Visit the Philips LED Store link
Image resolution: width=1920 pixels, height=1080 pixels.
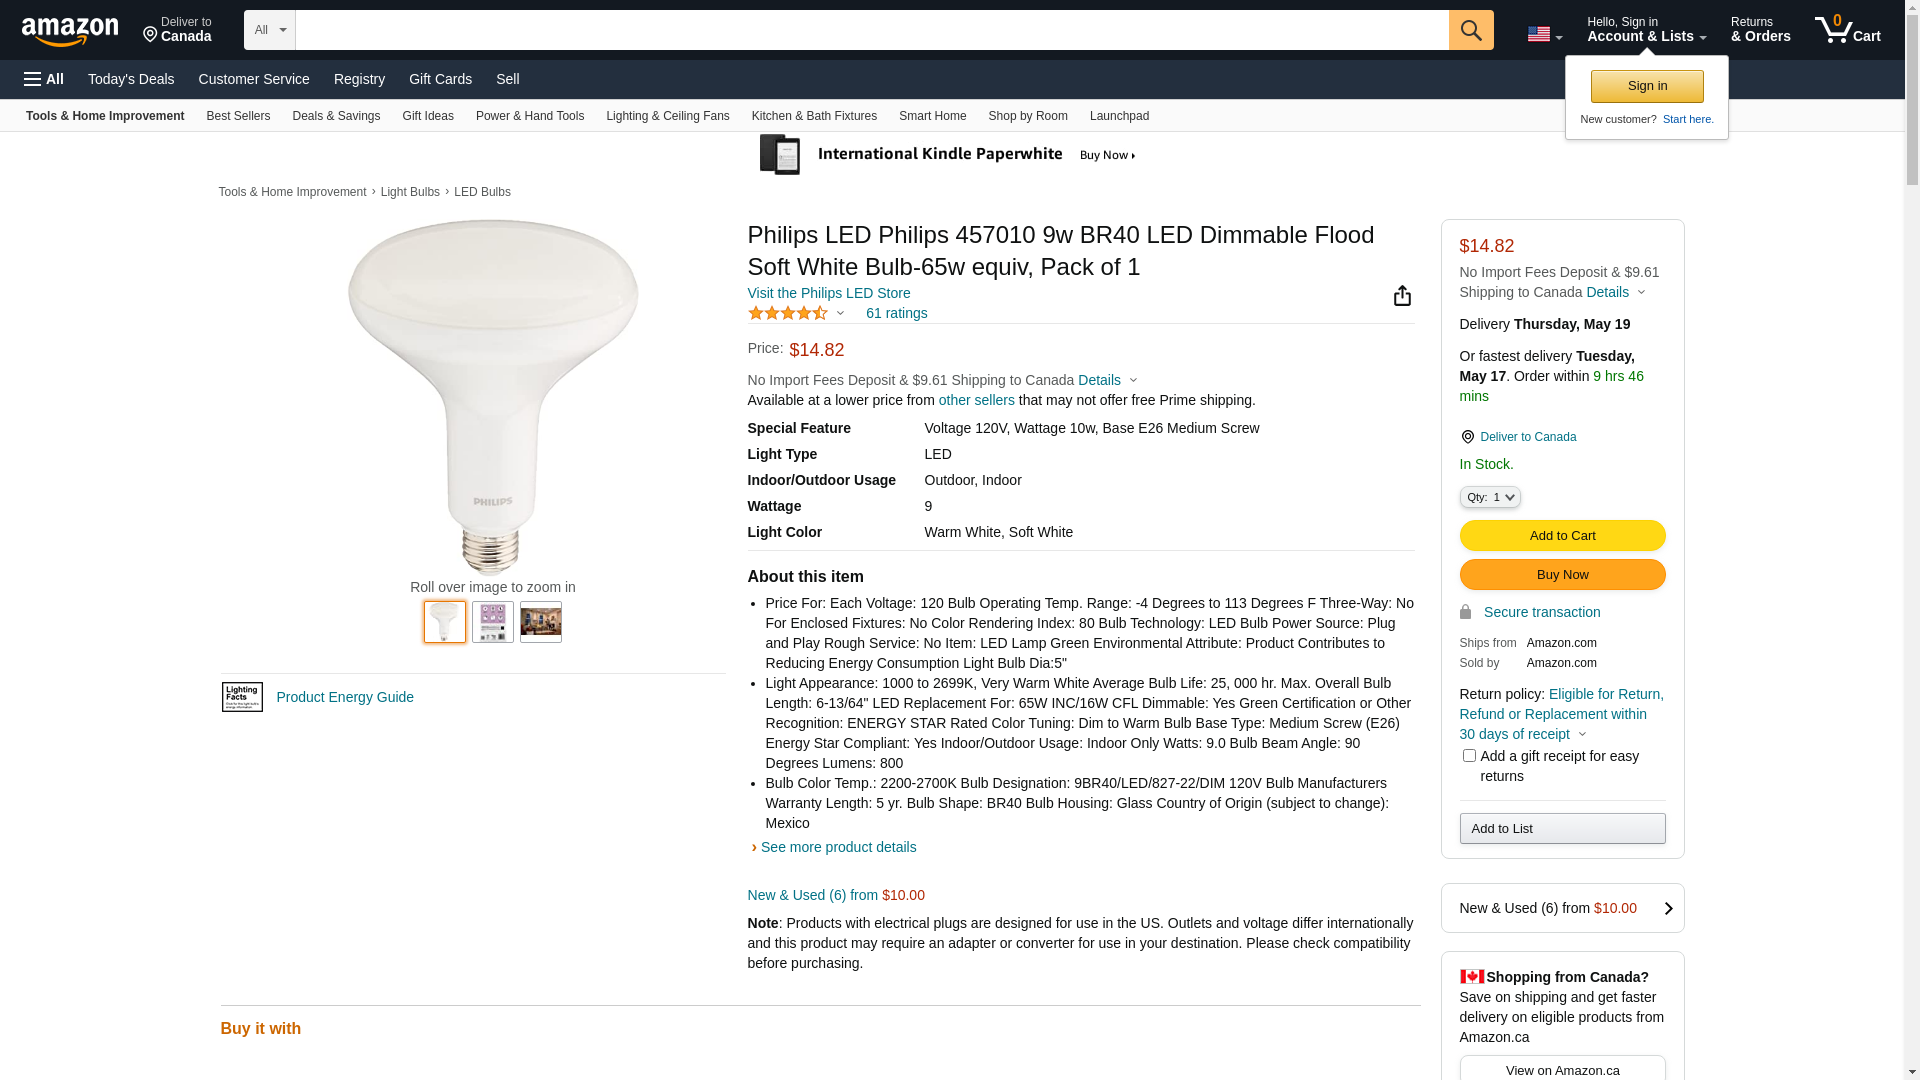(x=828, y=293)
